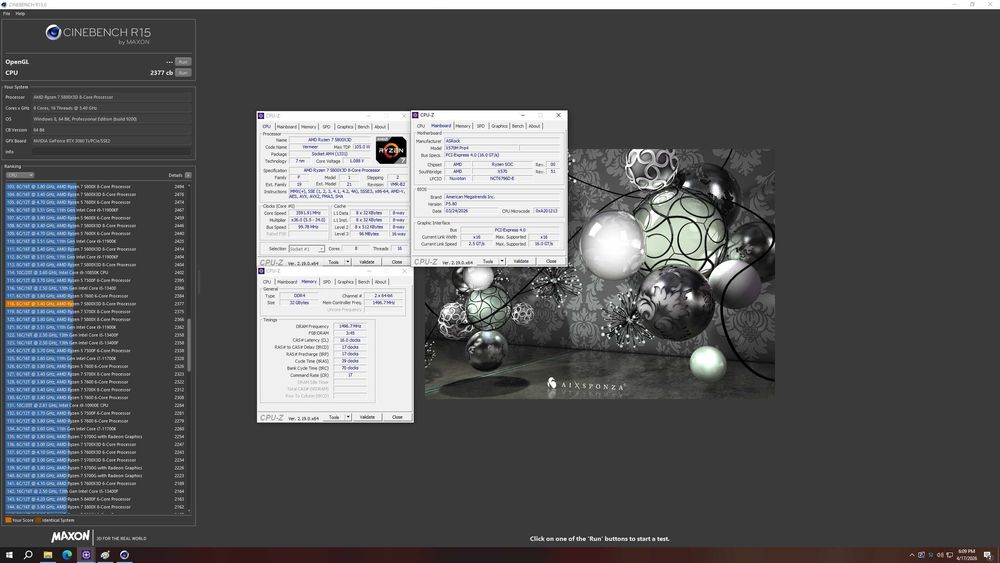Switch to Memory tab in CPU-Z CPU window
Viewport: 1000px width, 563px height.
coord(309,126)
